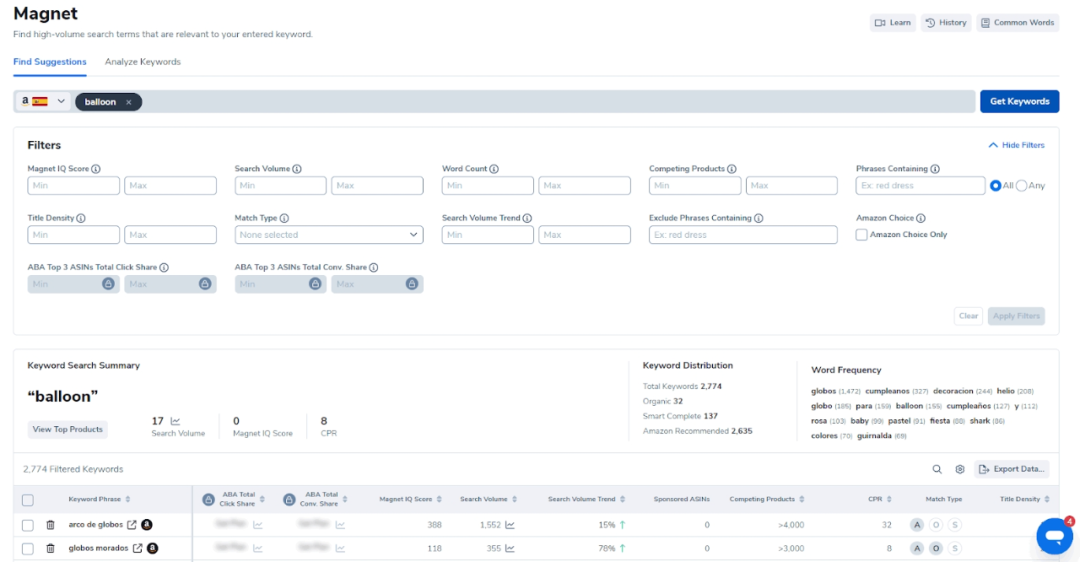1080x562 pixels.
Task: Enable Amazon Choice Only checkbox
Action: tap(861, 235)
